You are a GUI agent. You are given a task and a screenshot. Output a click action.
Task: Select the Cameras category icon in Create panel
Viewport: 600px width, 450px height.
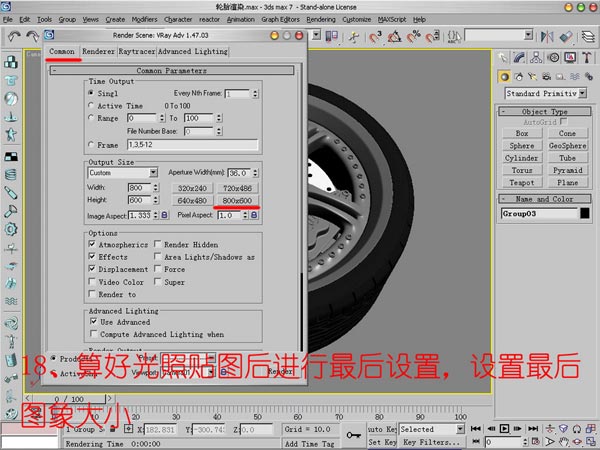[546, 77]
